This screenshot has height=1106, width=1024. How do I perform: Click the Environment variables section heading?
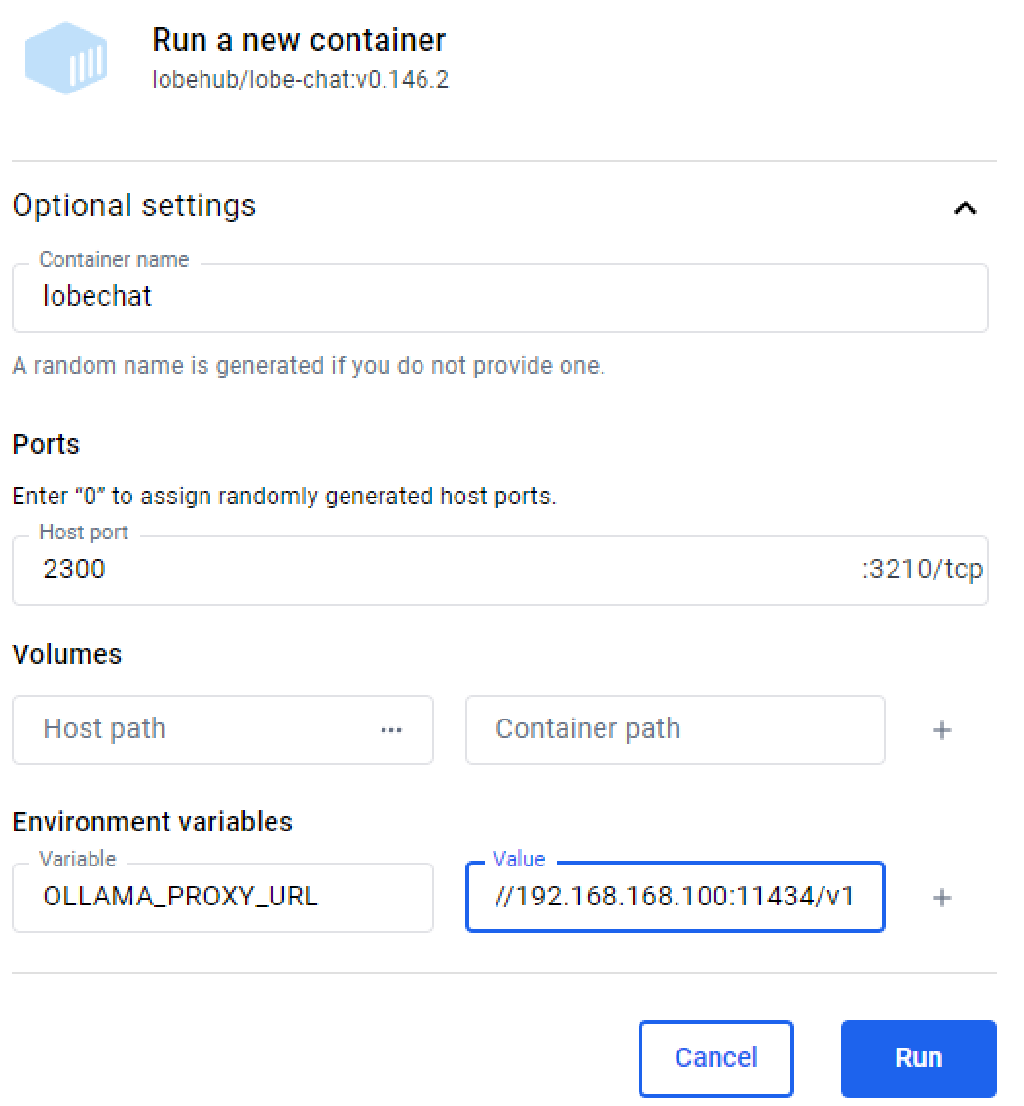[152, 822]
